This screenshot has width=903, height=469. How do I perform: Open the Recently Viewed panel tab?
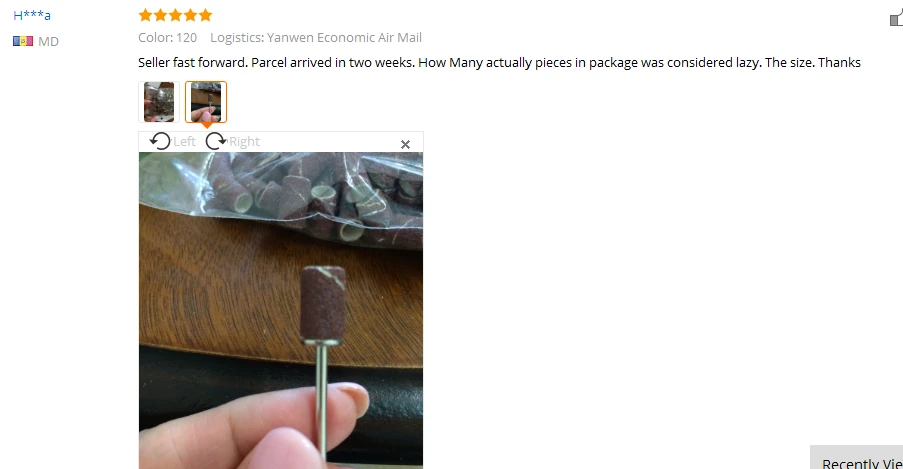click(857, 457)
